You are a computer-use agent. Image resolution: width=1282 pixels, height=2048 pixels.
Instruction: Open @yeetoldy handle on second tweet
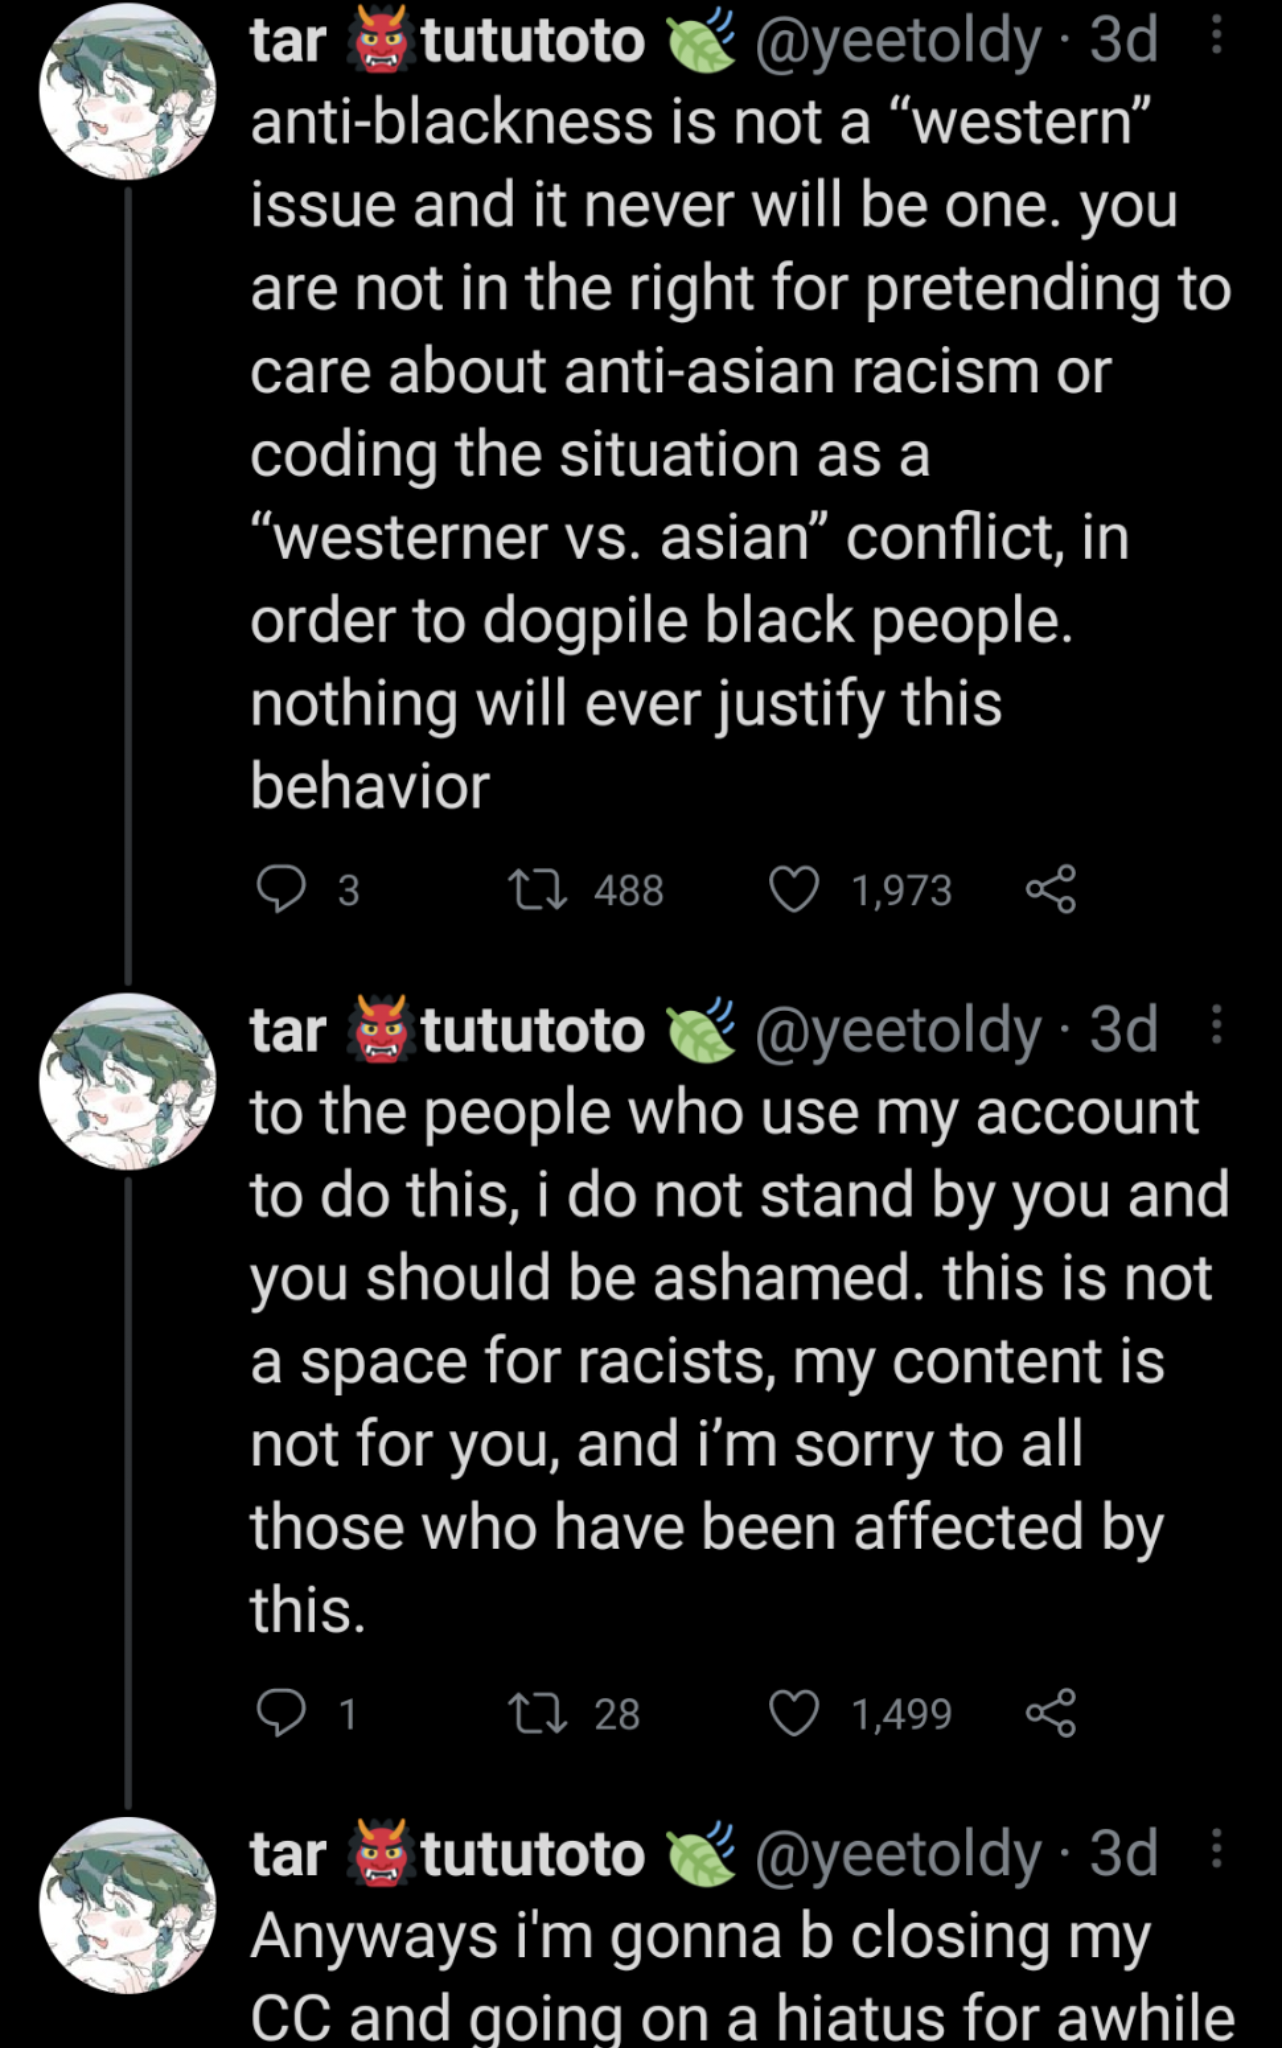[897, 1031]
